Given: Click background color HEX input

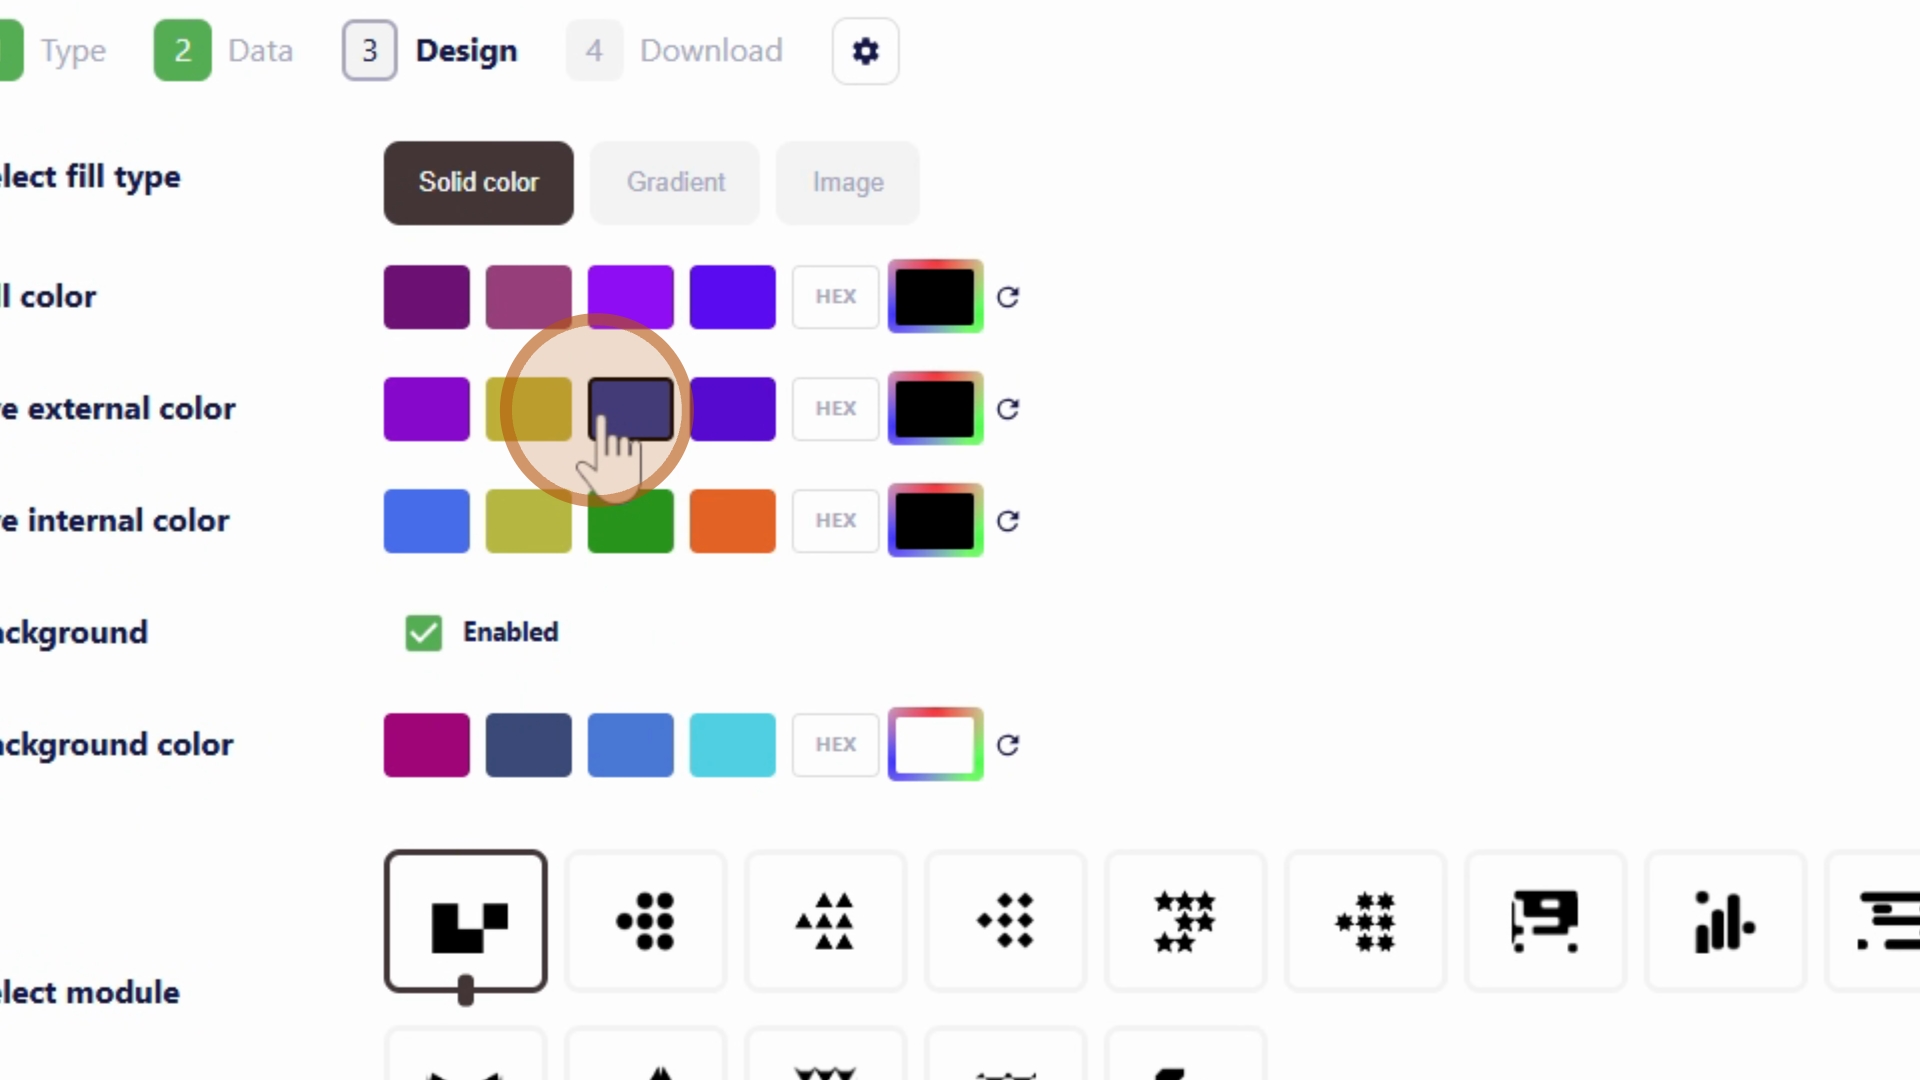Looking at the screenshot, I should click(x=835, y=745).
